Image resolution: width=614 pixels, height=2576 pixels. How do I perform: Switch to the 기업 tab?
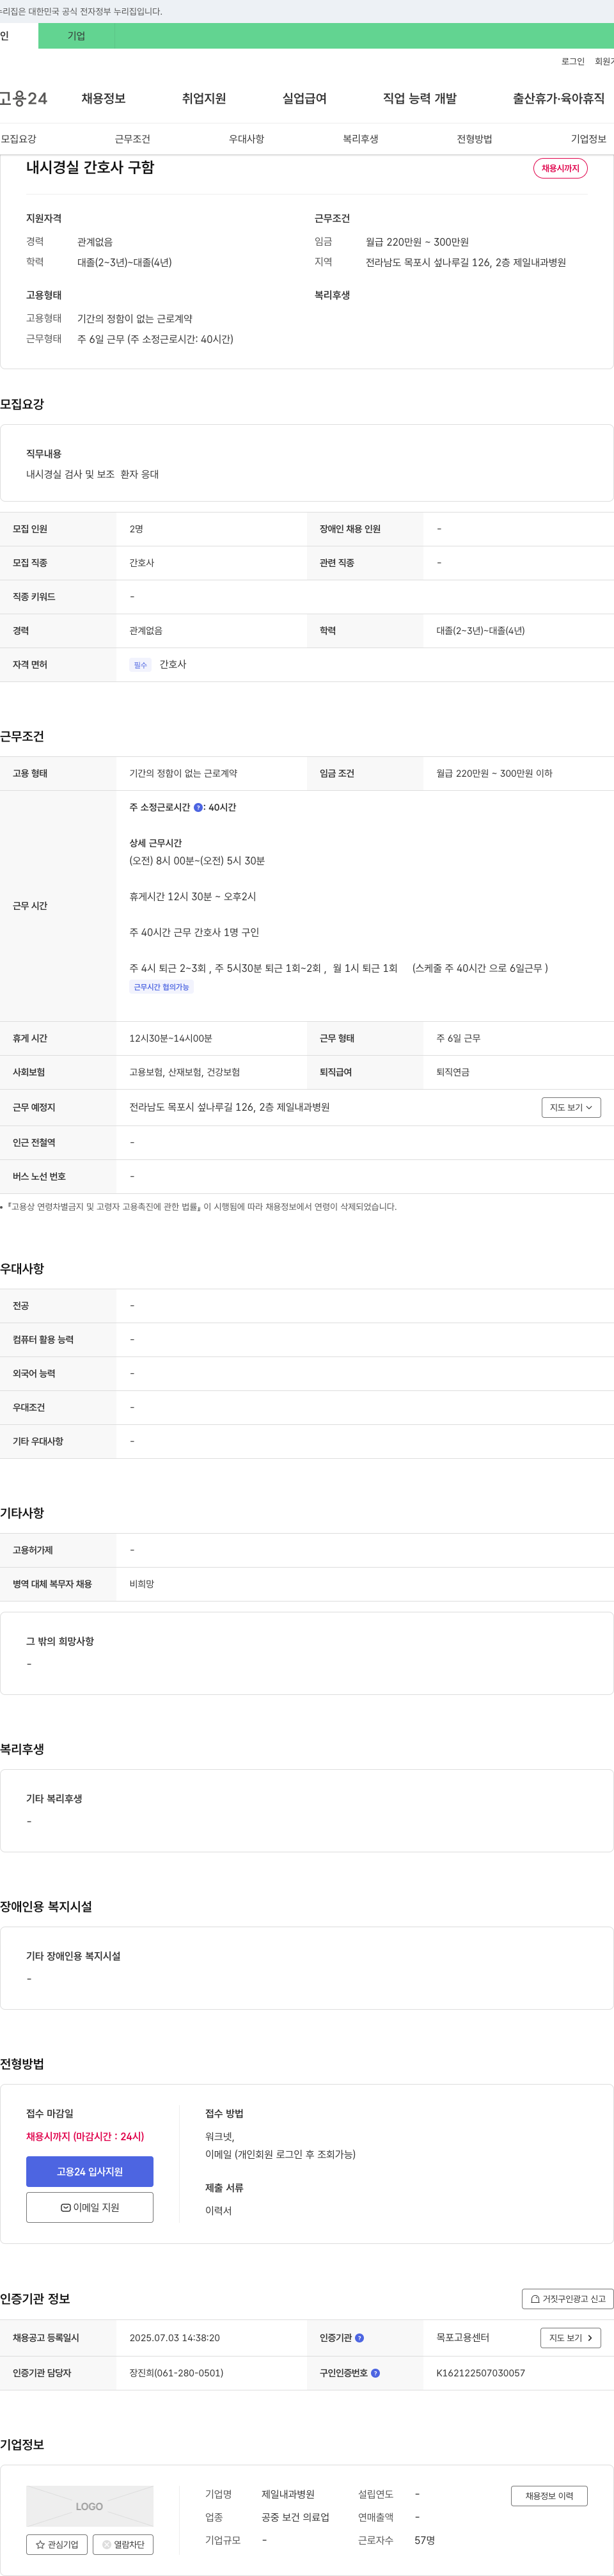click(76, 36)
